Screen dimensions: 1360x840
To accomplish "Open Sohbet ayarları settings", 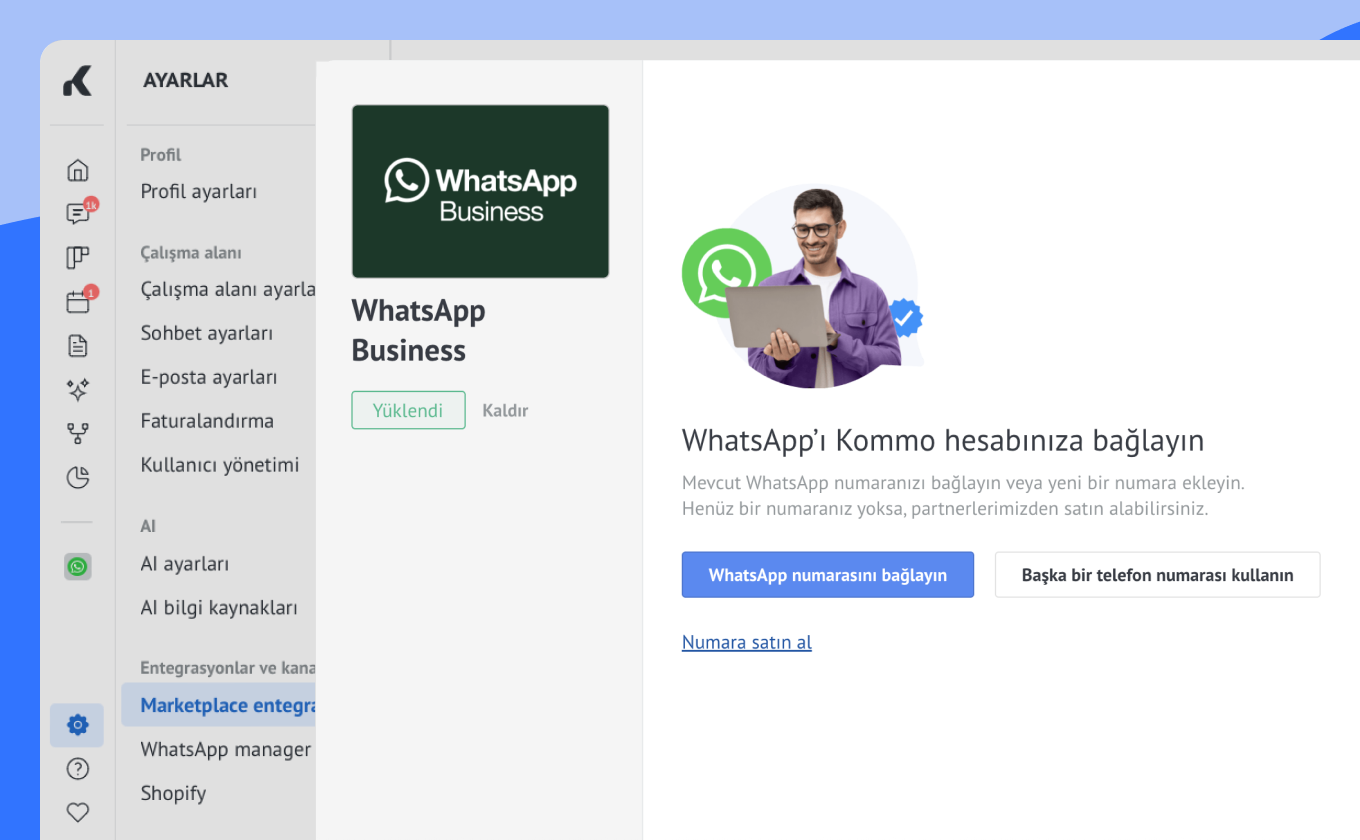I will tap(206, 334).
